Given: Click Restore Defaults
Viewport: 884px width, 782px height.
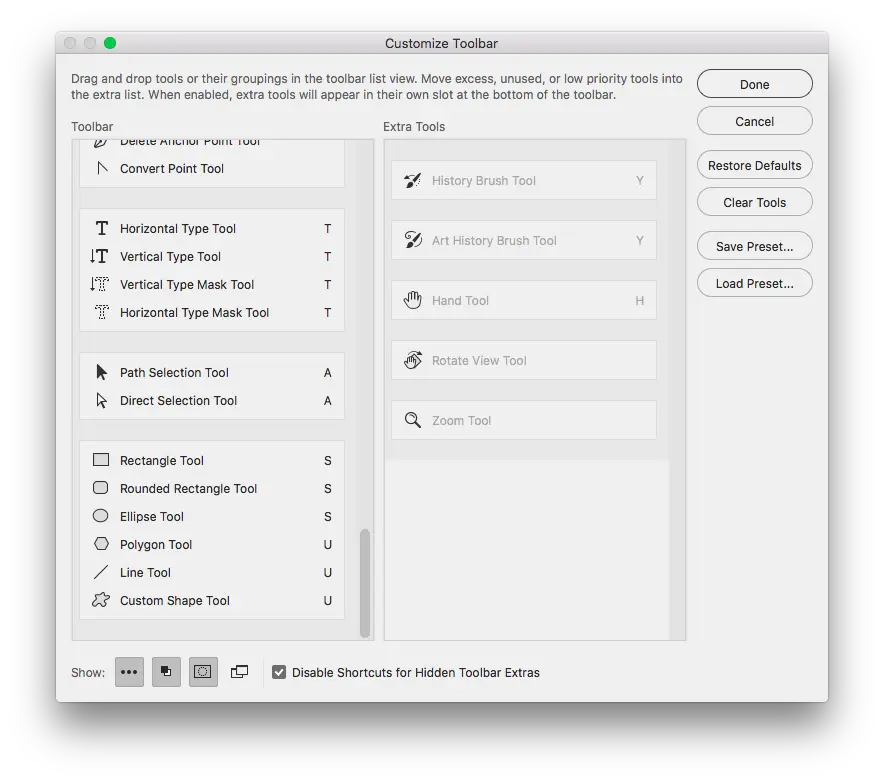Looking at the screenshot, I should [x=754, y=165].
